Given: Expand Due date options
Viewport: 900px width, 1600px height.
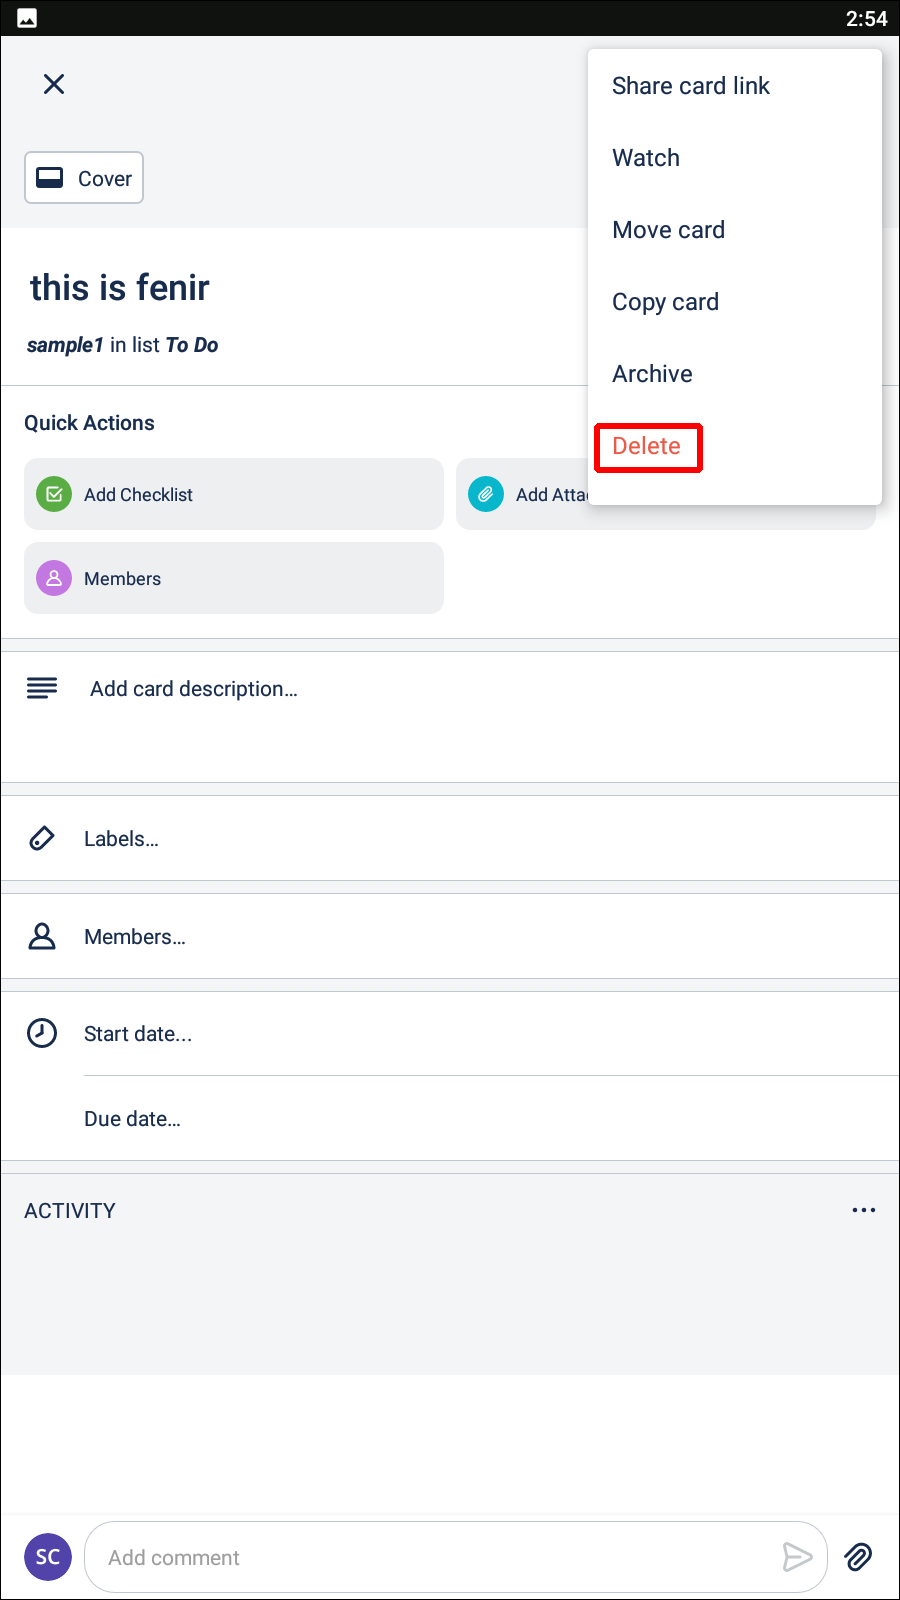Looking at the screenshot, I should [x=132, y=1118].
